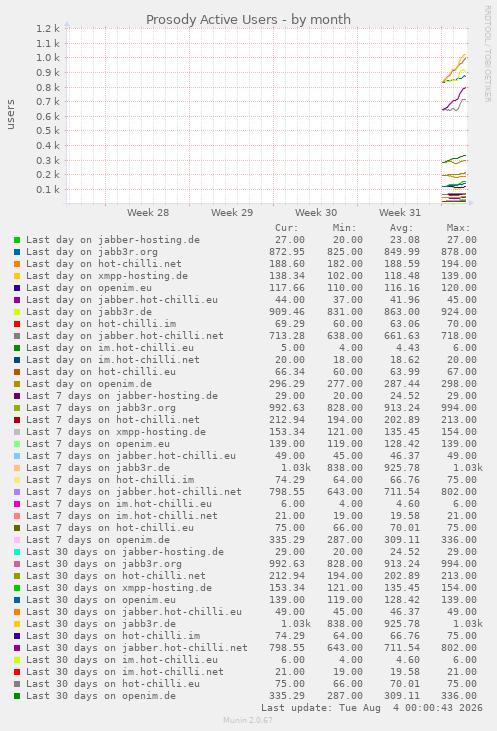
Task: Click the 'Max:' column header
Action: [459, 228]
